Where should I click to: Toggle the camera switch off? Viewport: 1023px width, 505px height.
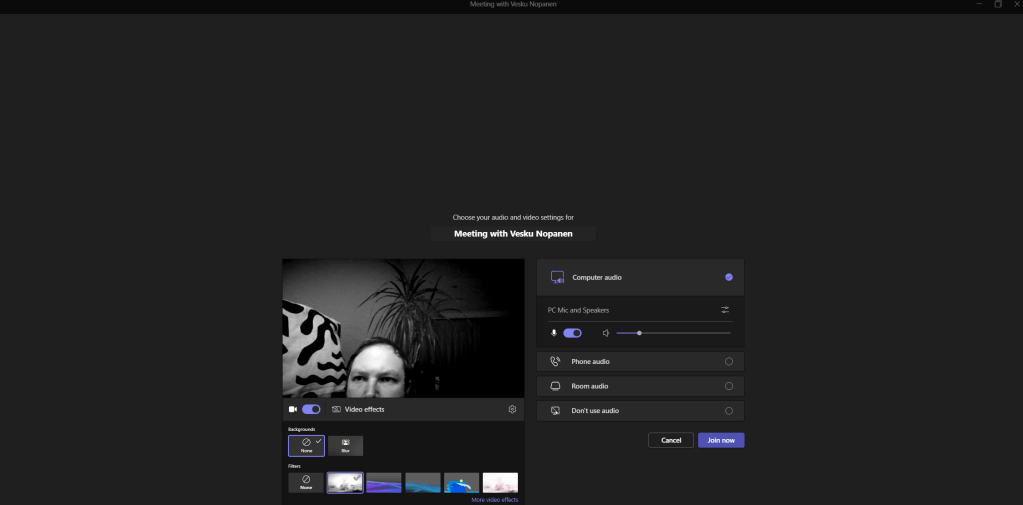(x=311, y=409)
